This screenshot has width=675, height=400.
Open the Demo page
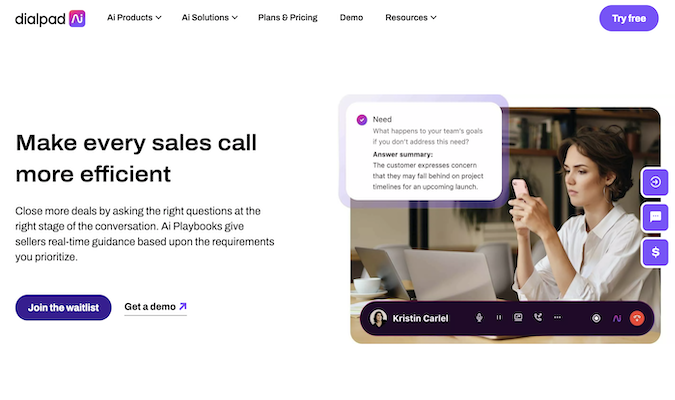[x=351, y=18]
